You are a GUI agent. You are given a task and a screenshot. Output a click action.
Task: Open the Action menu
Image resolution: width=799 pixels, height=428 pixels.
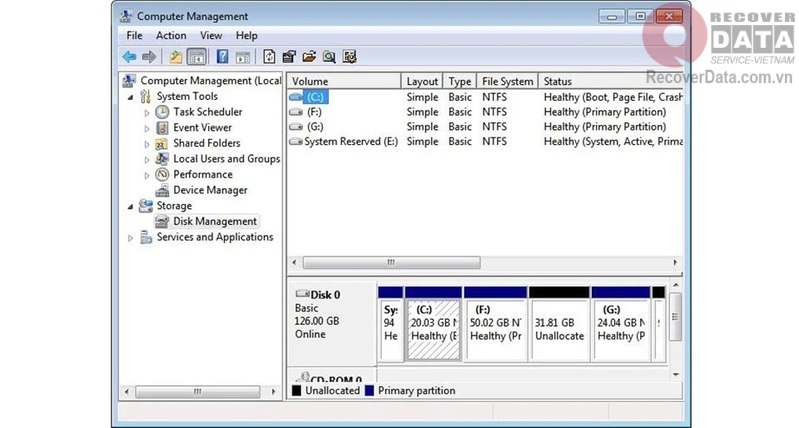(x=171, y=36)
